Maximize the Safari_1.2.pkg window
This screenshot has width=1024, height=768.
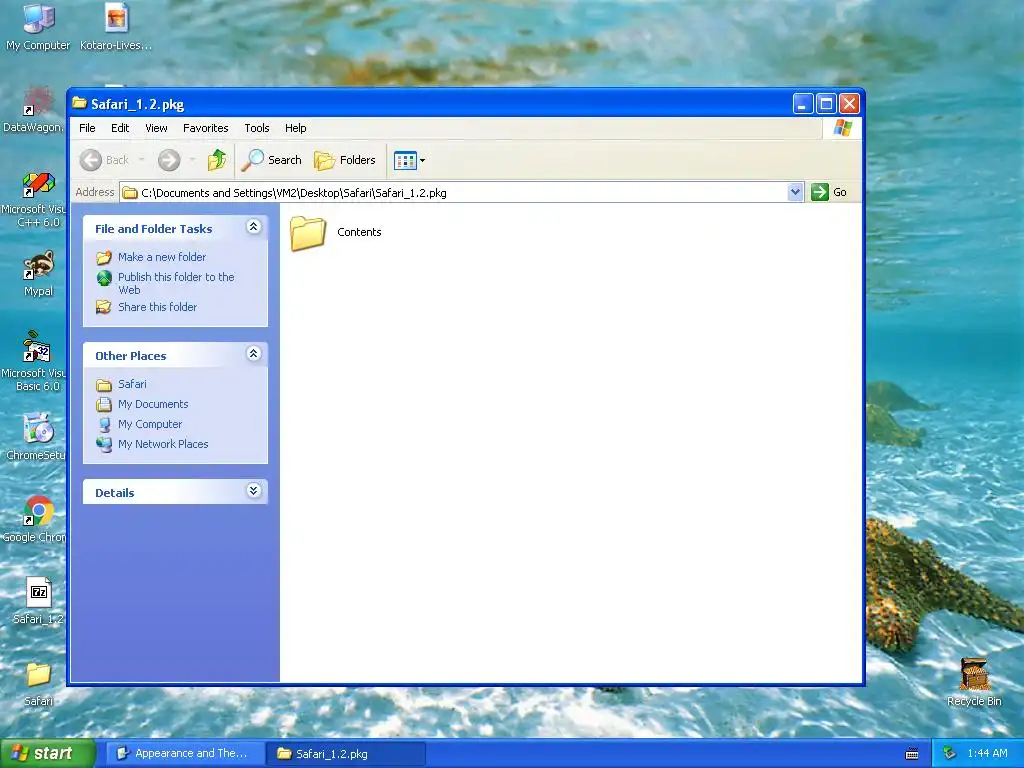(x=826, y=103)
